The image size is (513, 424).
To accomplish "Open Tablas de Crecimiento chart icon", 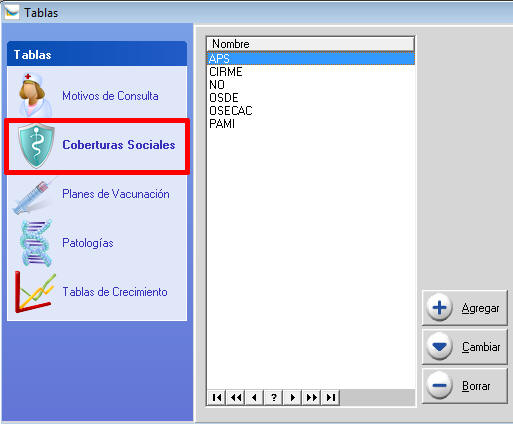I will [x=35, y=292].
